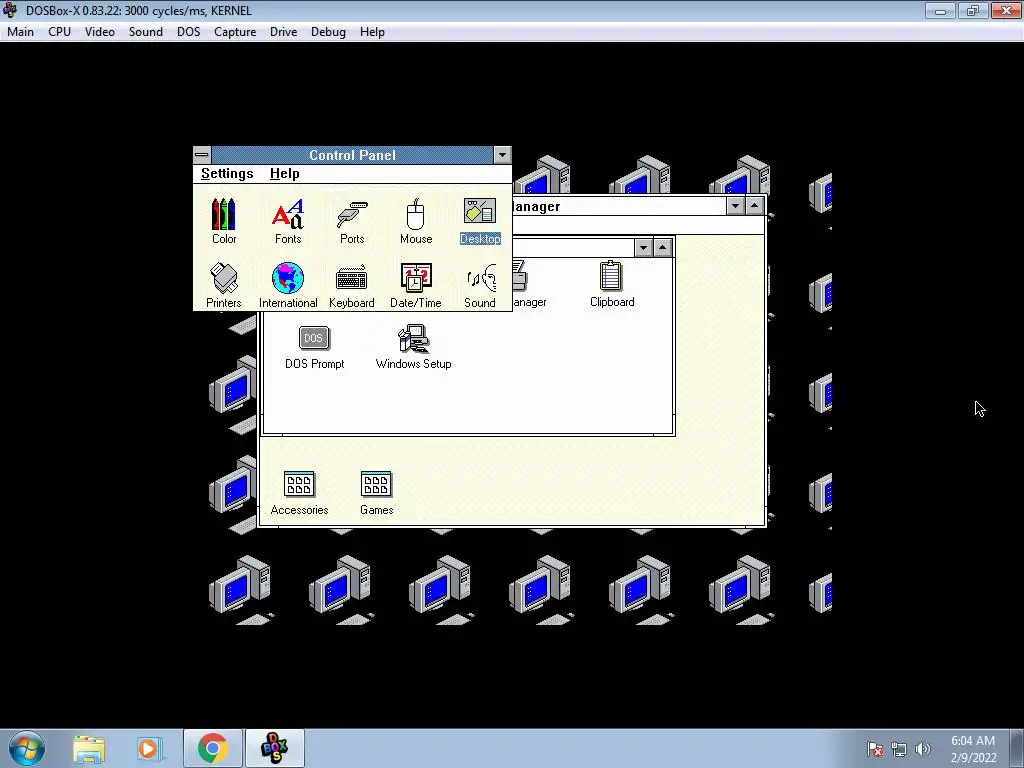The height and width of the screenshot is (768, 1024).
Task: Select the Keyboard settings icon
Action: [352, 285]
